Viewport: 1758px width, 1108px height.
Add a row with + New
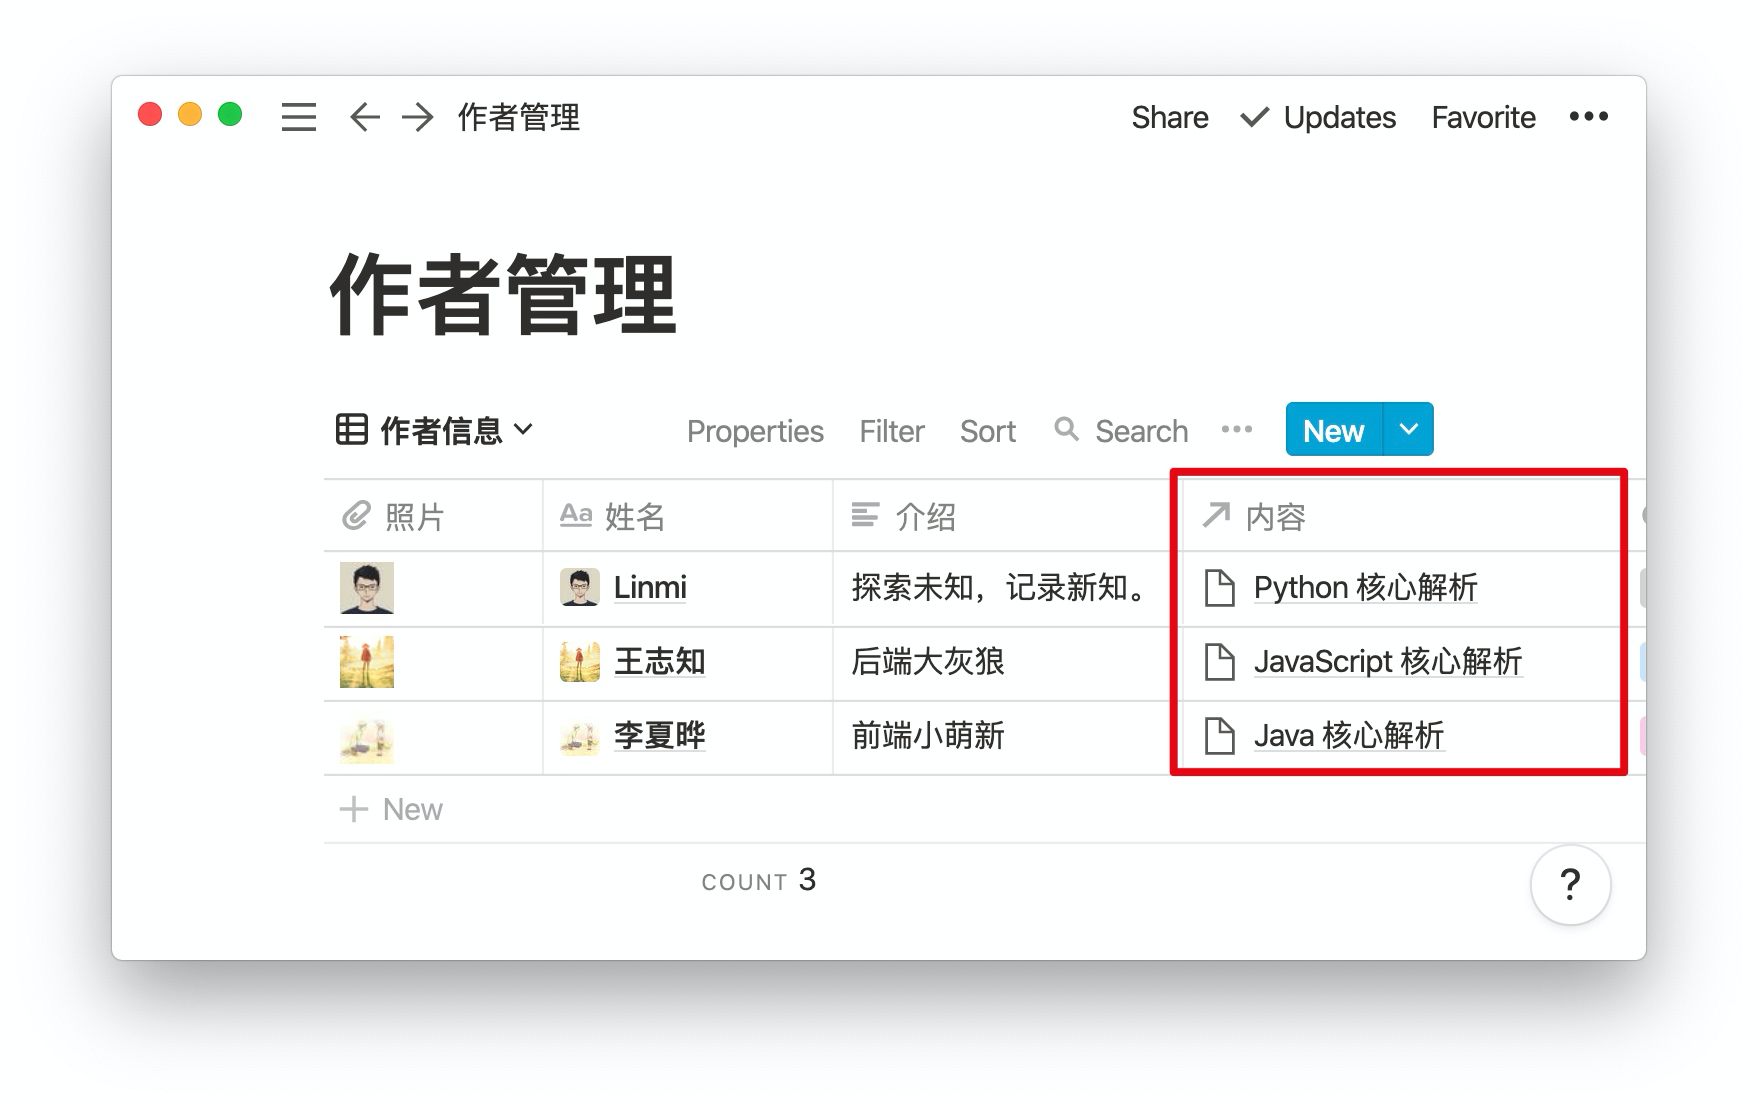(x=391, y=809)
